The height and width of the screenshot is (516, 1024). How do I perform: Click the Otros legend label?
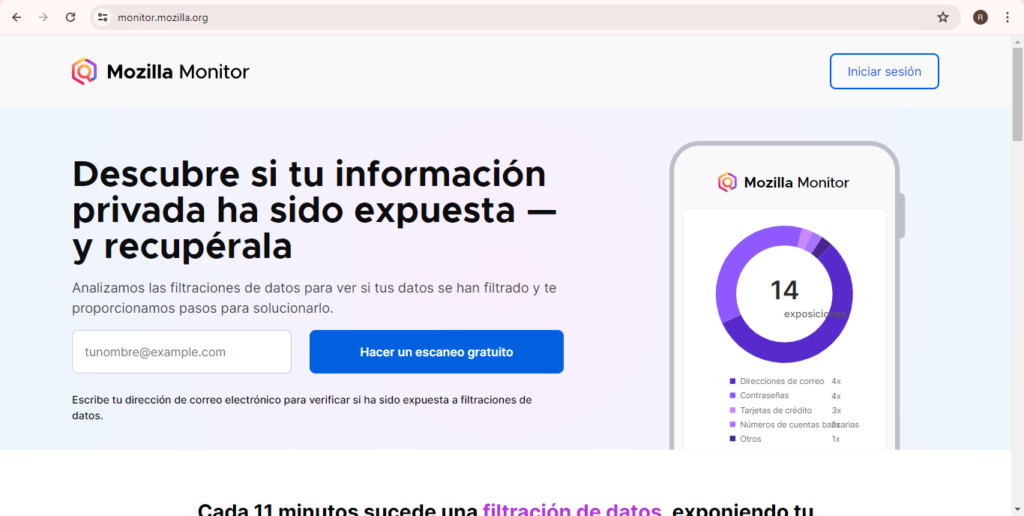[750, 439]
